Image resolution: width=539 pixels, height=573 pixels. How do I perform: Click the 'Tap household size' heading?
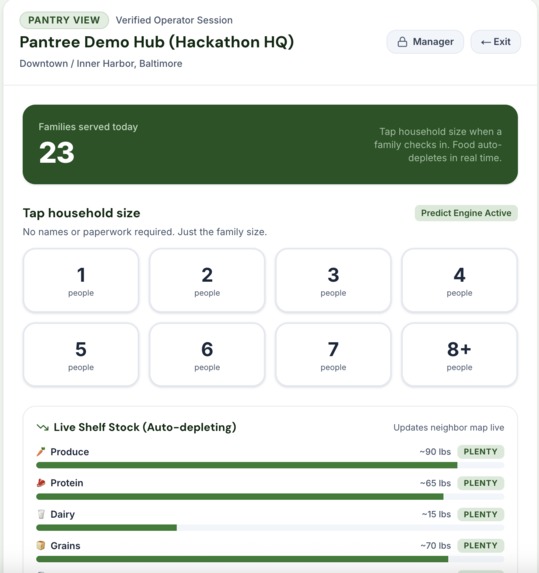coord(81,213)
